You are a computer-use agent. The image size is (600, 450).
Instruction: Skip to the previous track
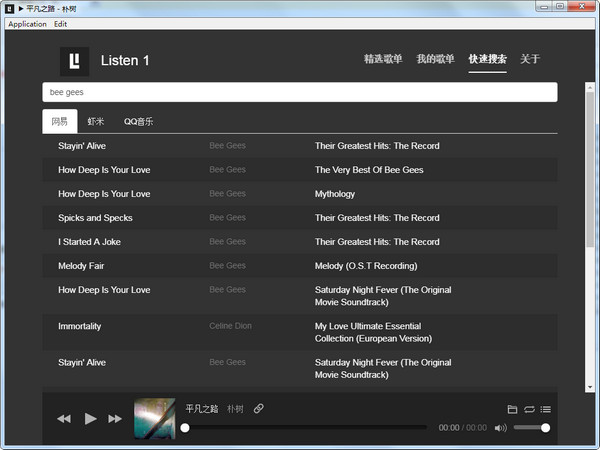pos(64,419)
